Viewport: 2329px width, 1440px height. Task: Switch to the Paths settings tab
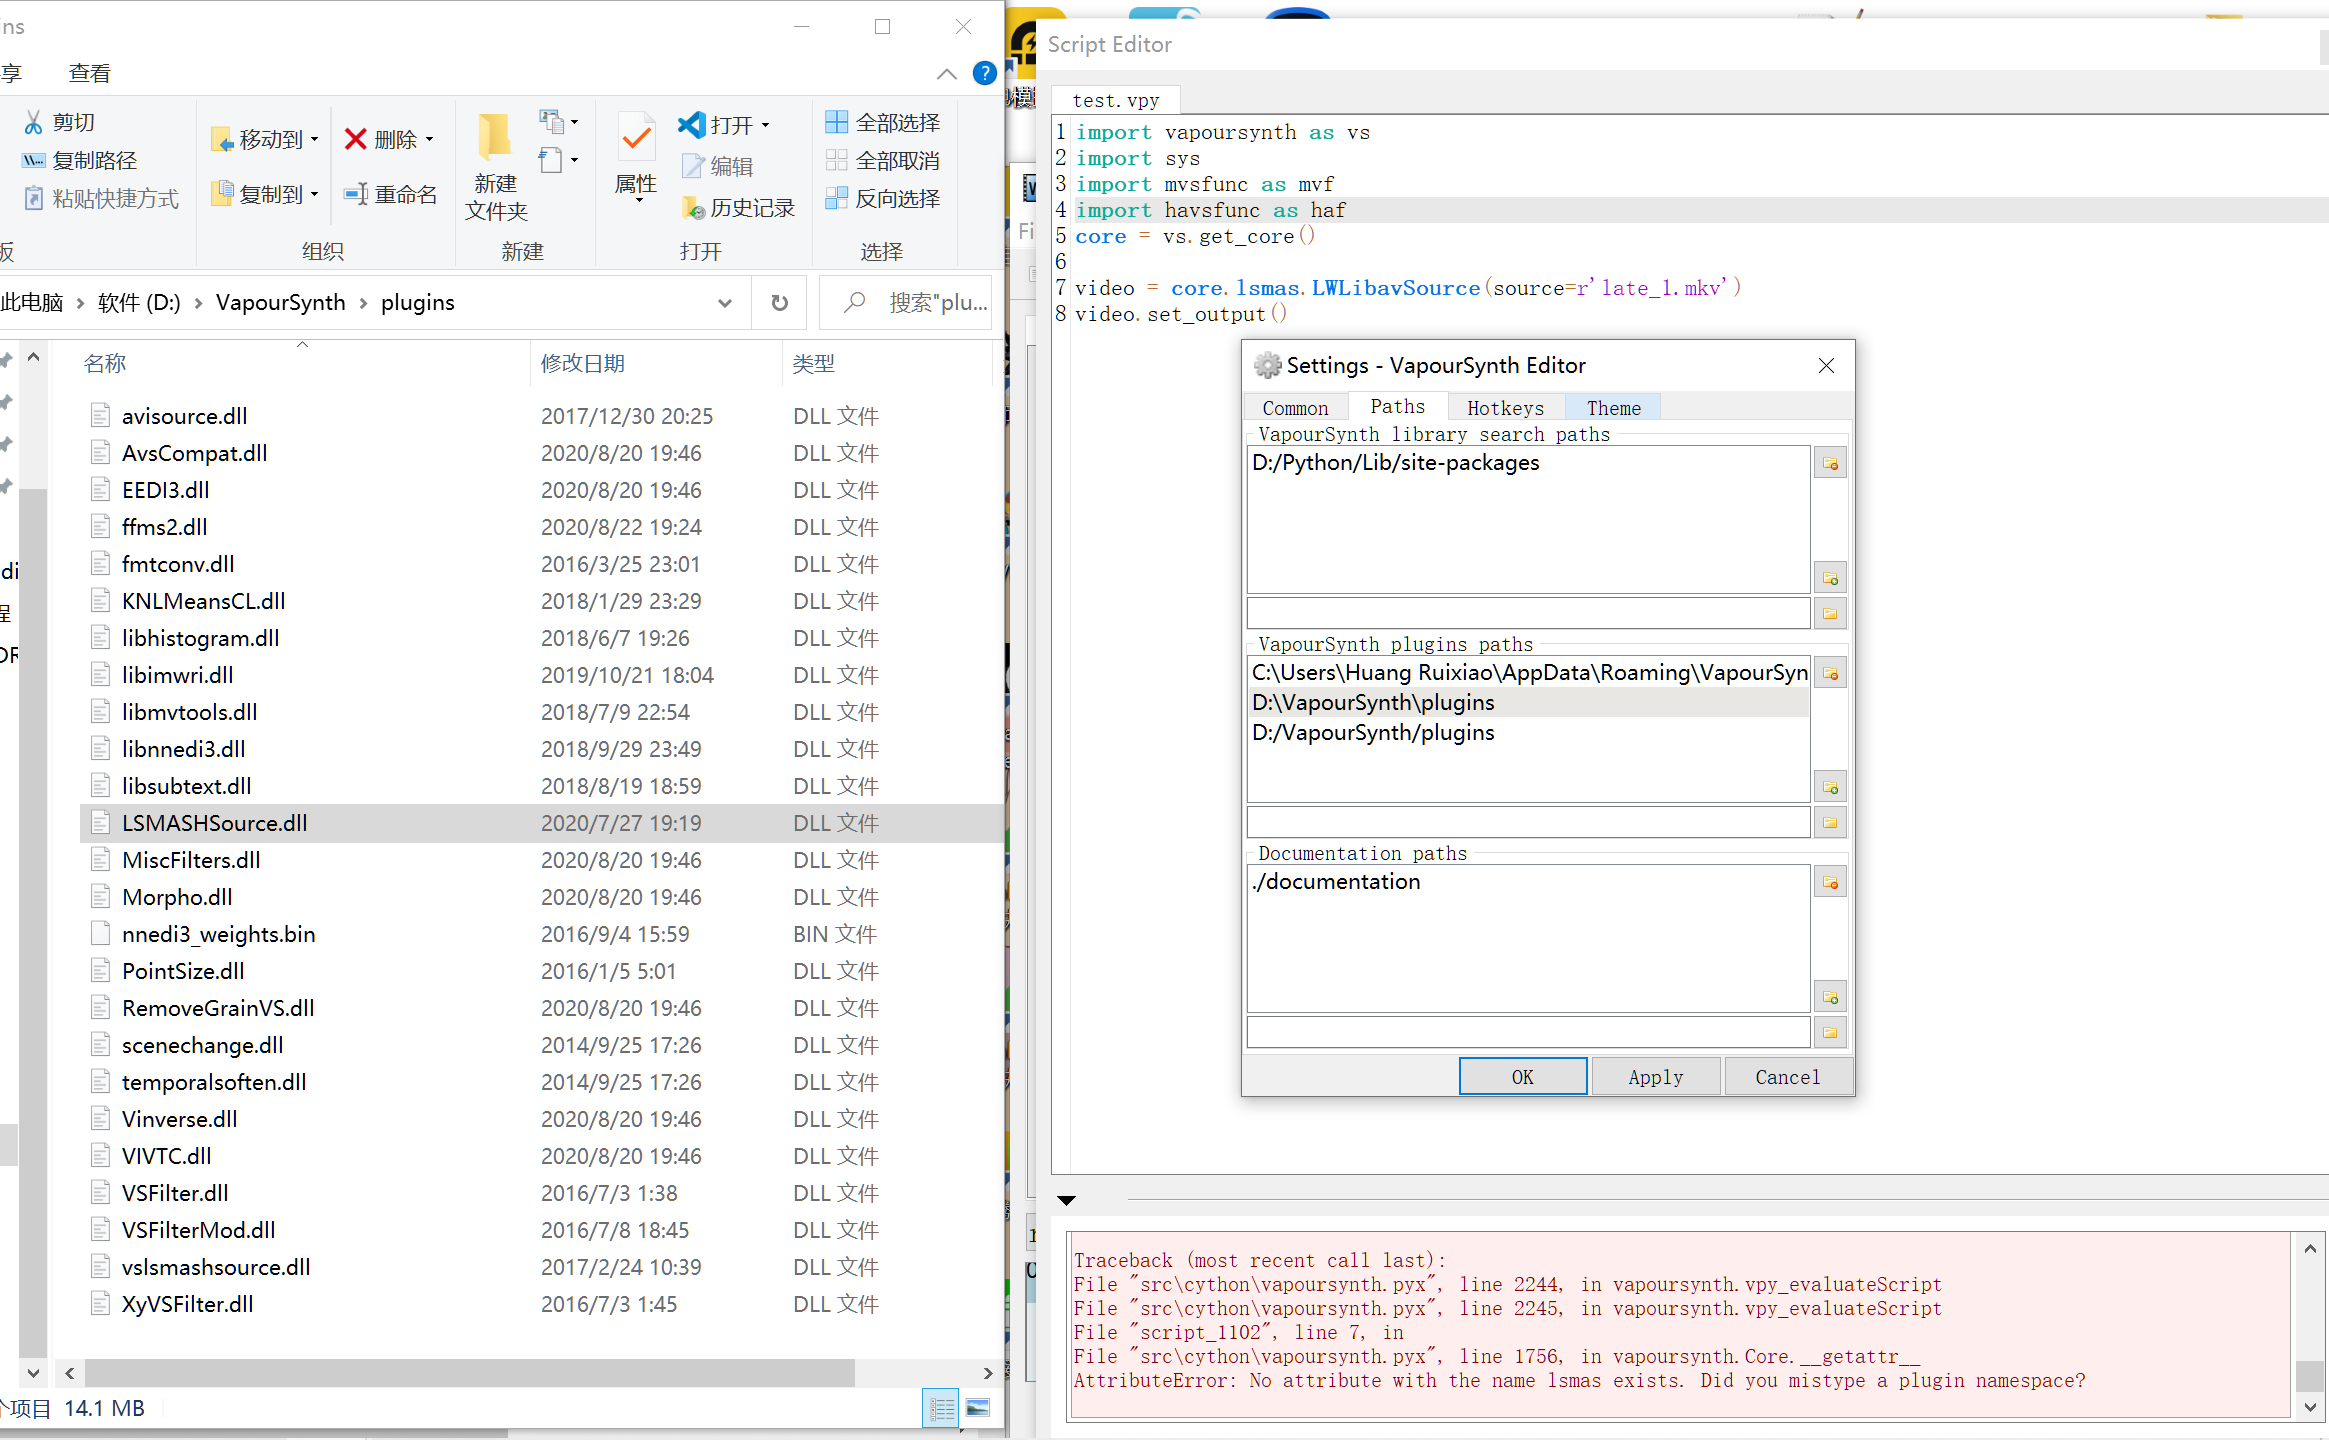[1397, 406]
